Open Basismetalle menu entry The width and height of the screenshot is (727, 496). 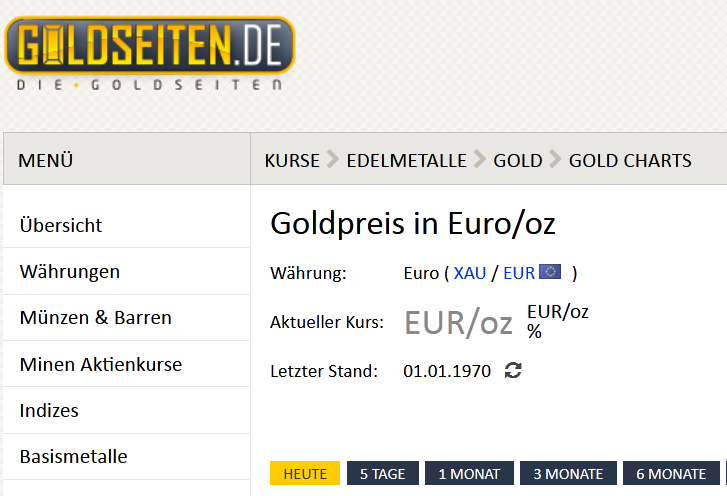click(x=74, y=457)
